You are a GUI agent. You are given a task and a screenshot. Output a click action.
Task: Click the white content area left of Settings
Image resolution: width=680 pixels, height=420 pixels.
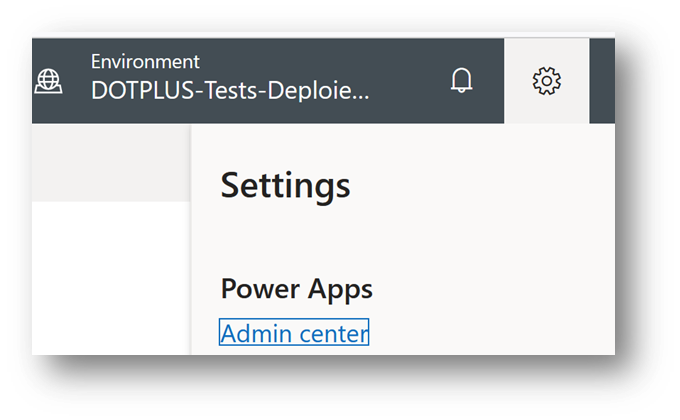coord(110,280)
